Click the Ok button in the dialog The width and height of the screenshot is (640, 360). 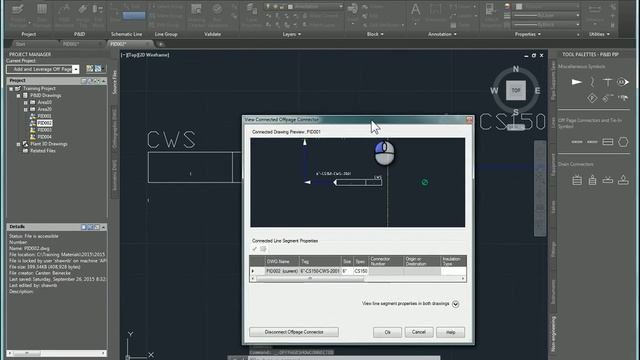click(x=387, y=332)
